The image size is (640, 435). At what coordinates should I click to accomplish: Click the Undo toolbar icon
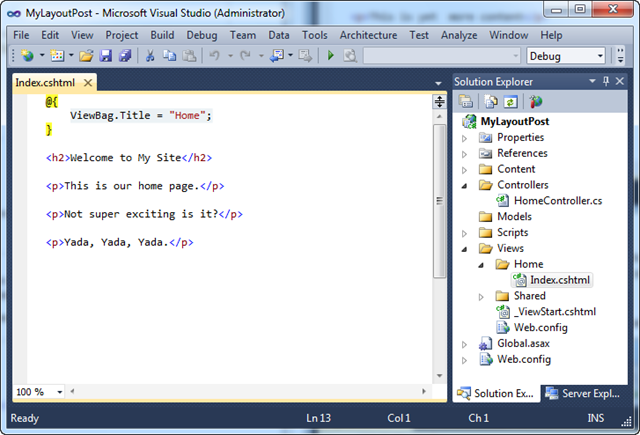215,55
